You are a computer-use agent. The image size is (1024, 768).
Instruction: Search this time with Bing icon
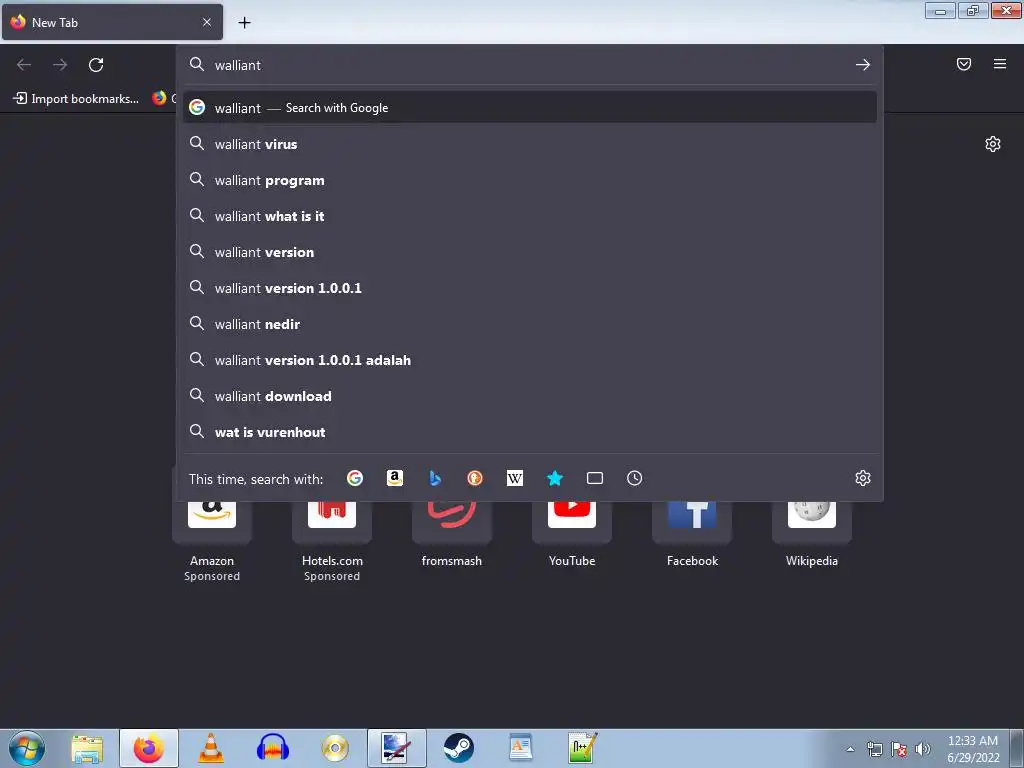tap(435, 479)
